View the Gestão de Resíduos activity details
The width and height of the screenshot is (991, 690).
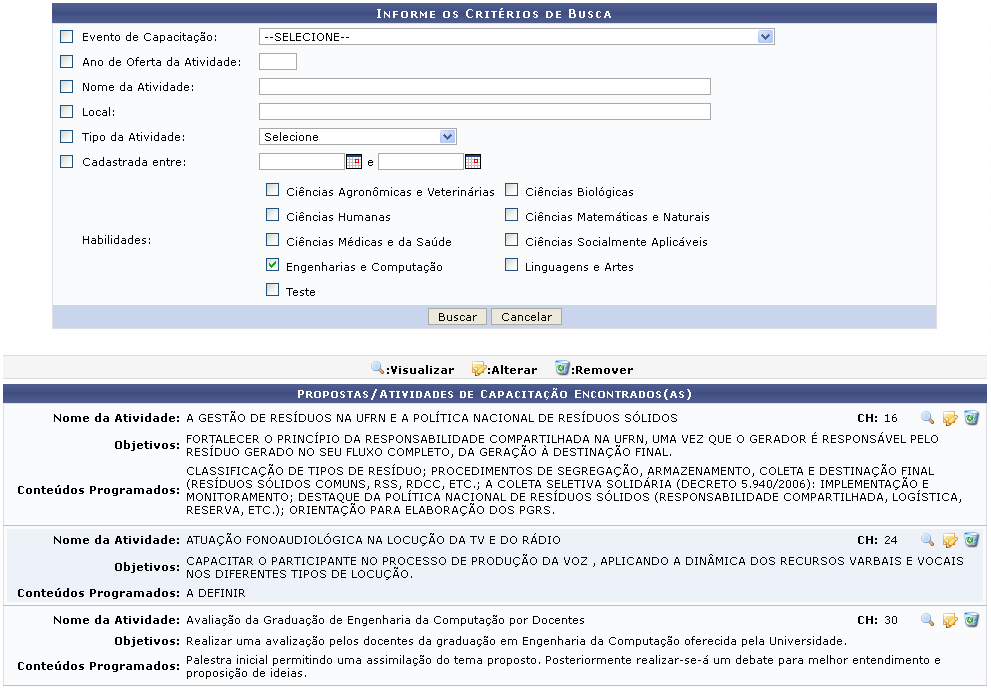927,418
